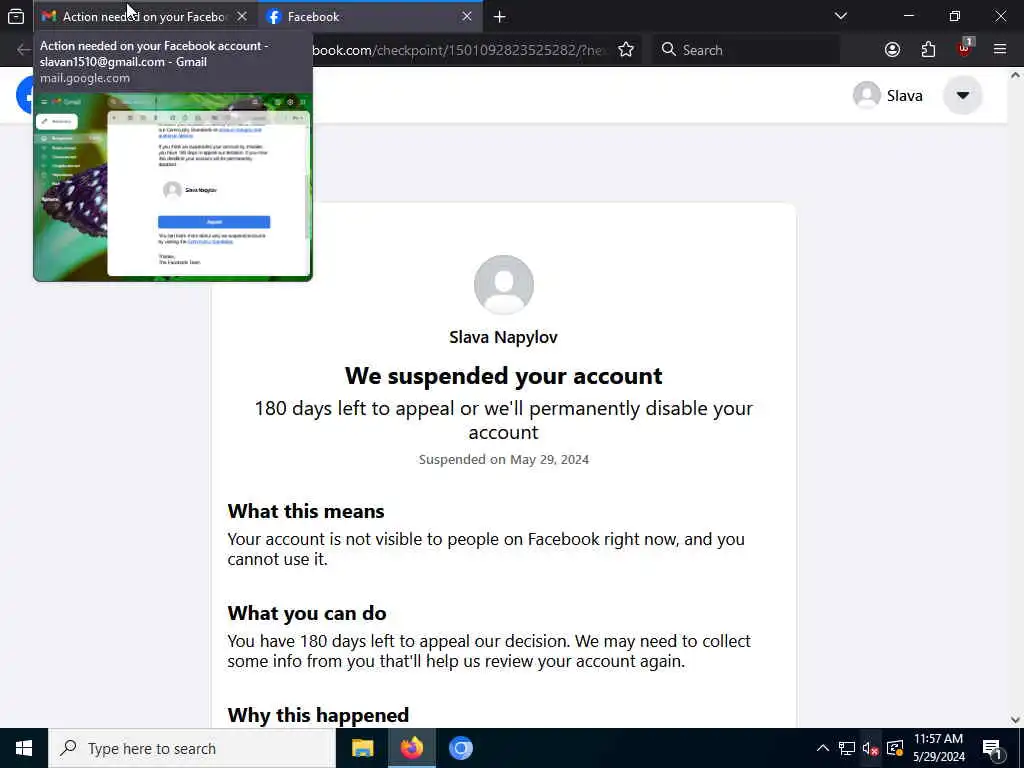Click the uBlock Origin shield icon
This screenshot has height=768, width=1024.
(964, 50)
